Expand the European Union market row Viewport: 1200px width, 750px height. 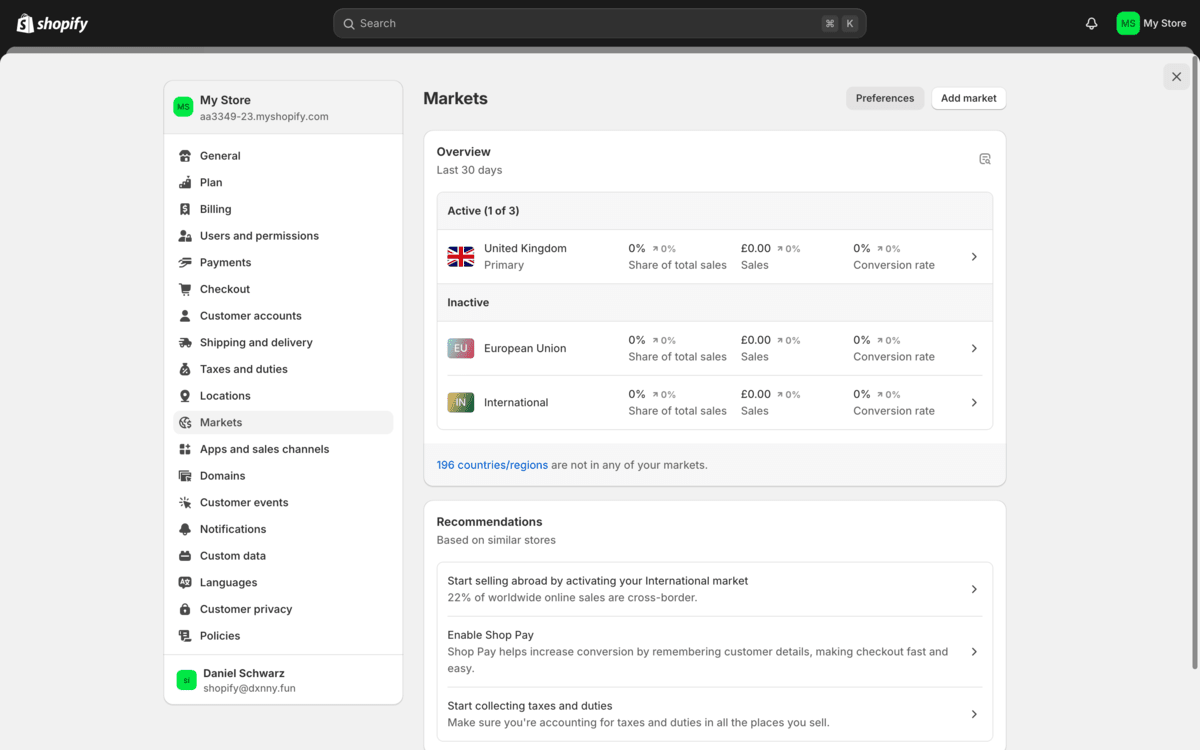tap(973, 348)
